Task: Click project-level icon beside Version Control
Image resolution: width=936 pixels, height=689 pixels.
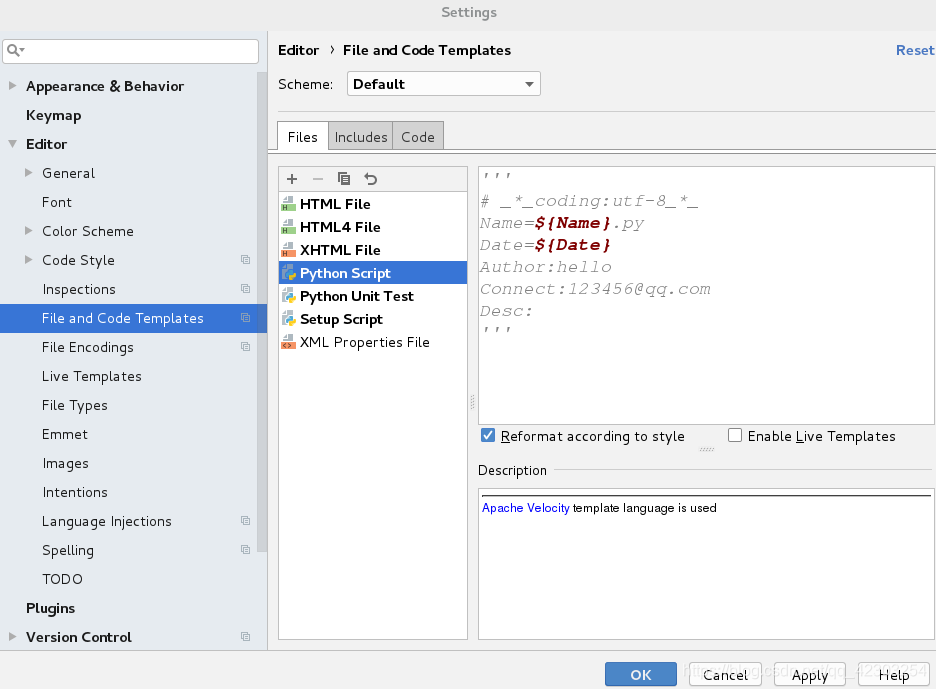Action: [x=245, y=636]
